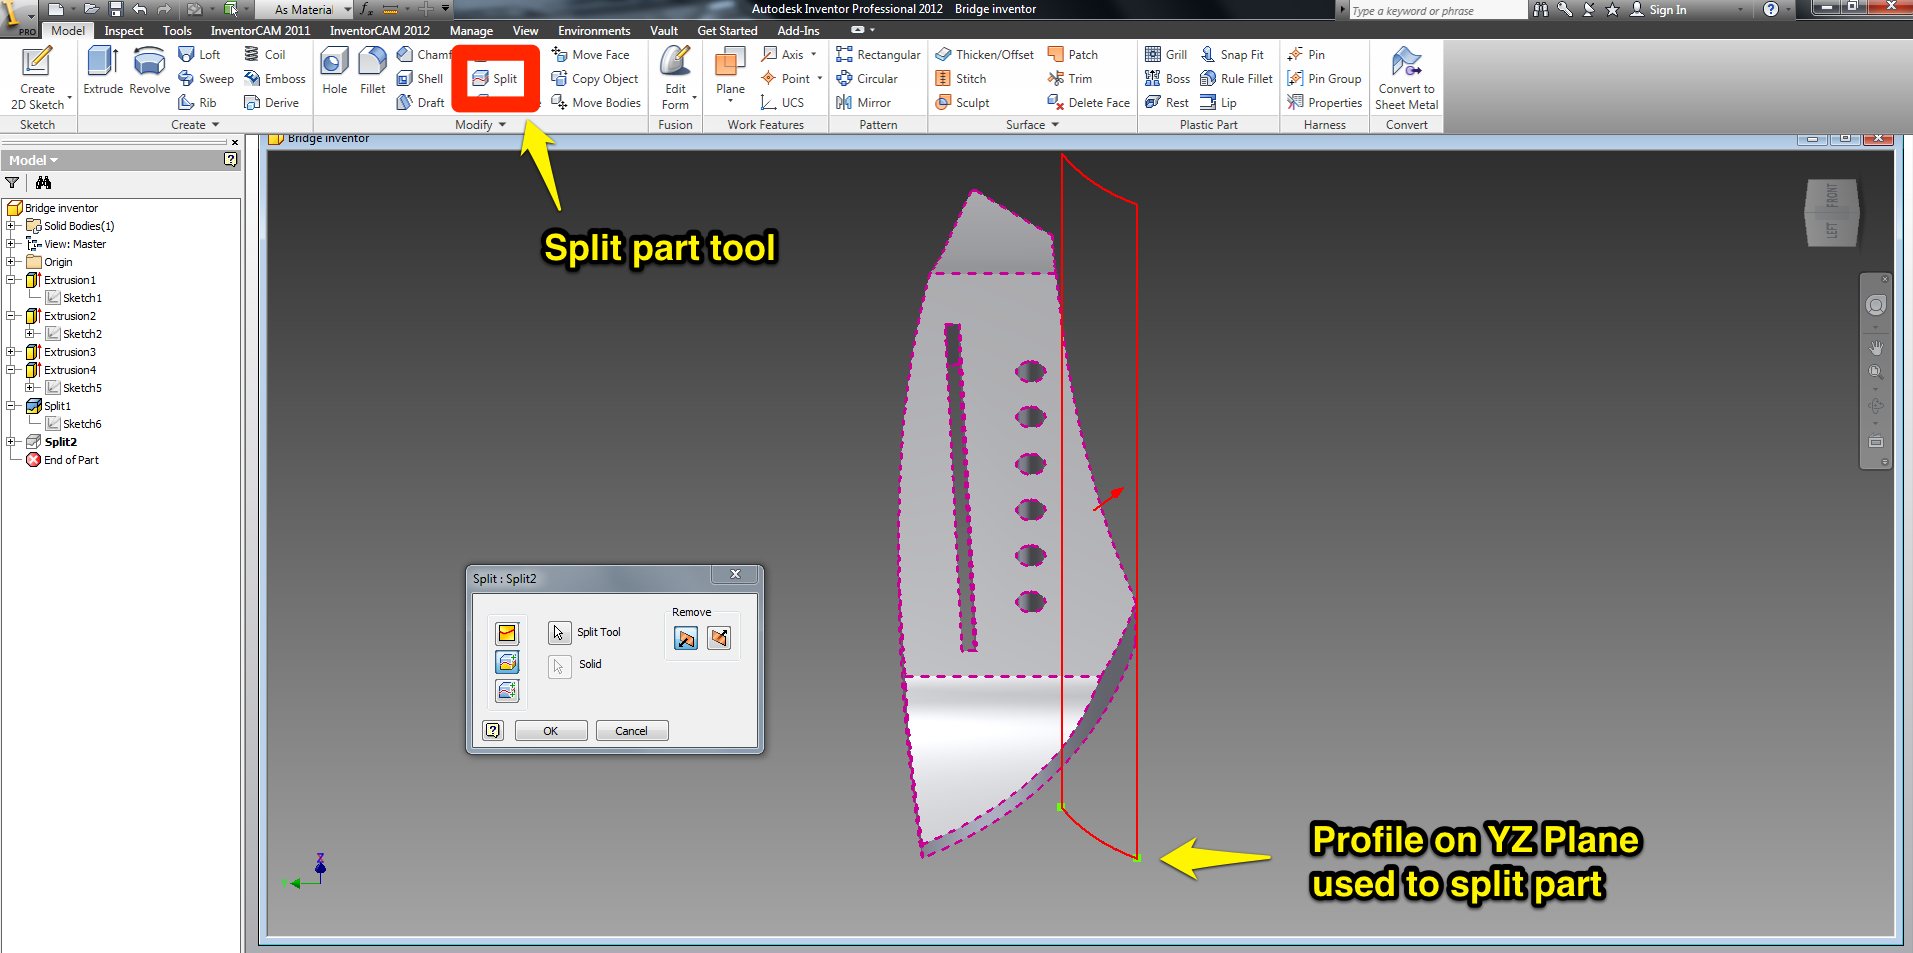Open help in the Split dialog
This screenshot has height=953, width=1913.
(x=493, y=730)
